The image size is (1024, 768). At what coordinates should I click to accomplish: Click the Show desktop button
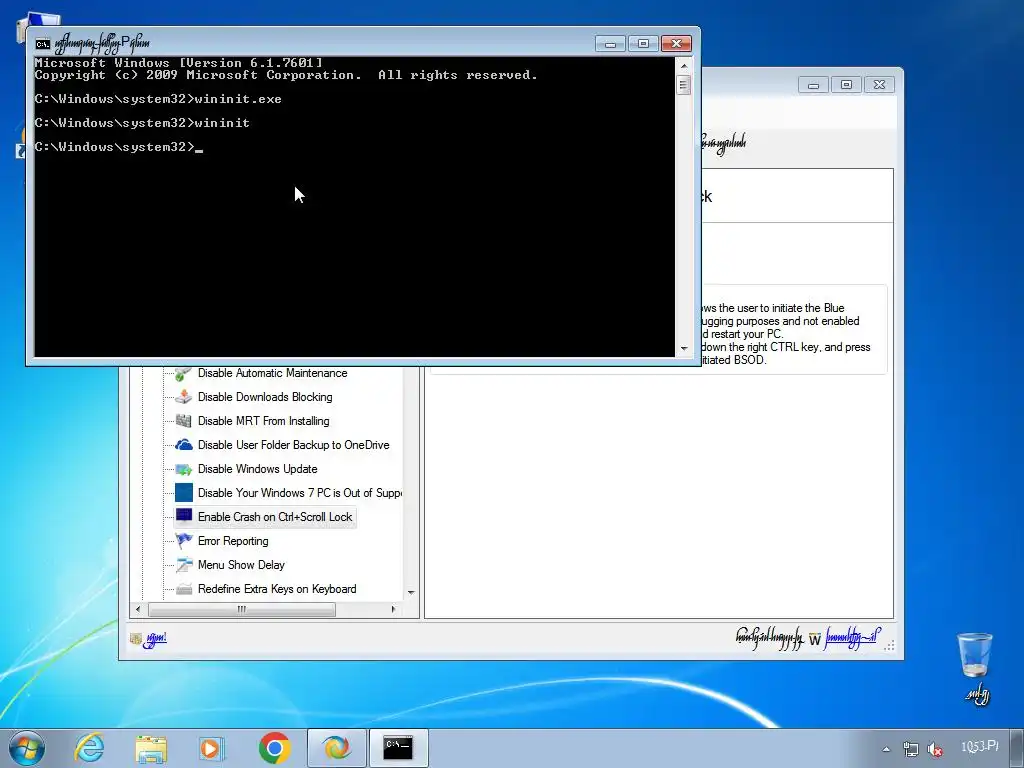coord(1017,748)
